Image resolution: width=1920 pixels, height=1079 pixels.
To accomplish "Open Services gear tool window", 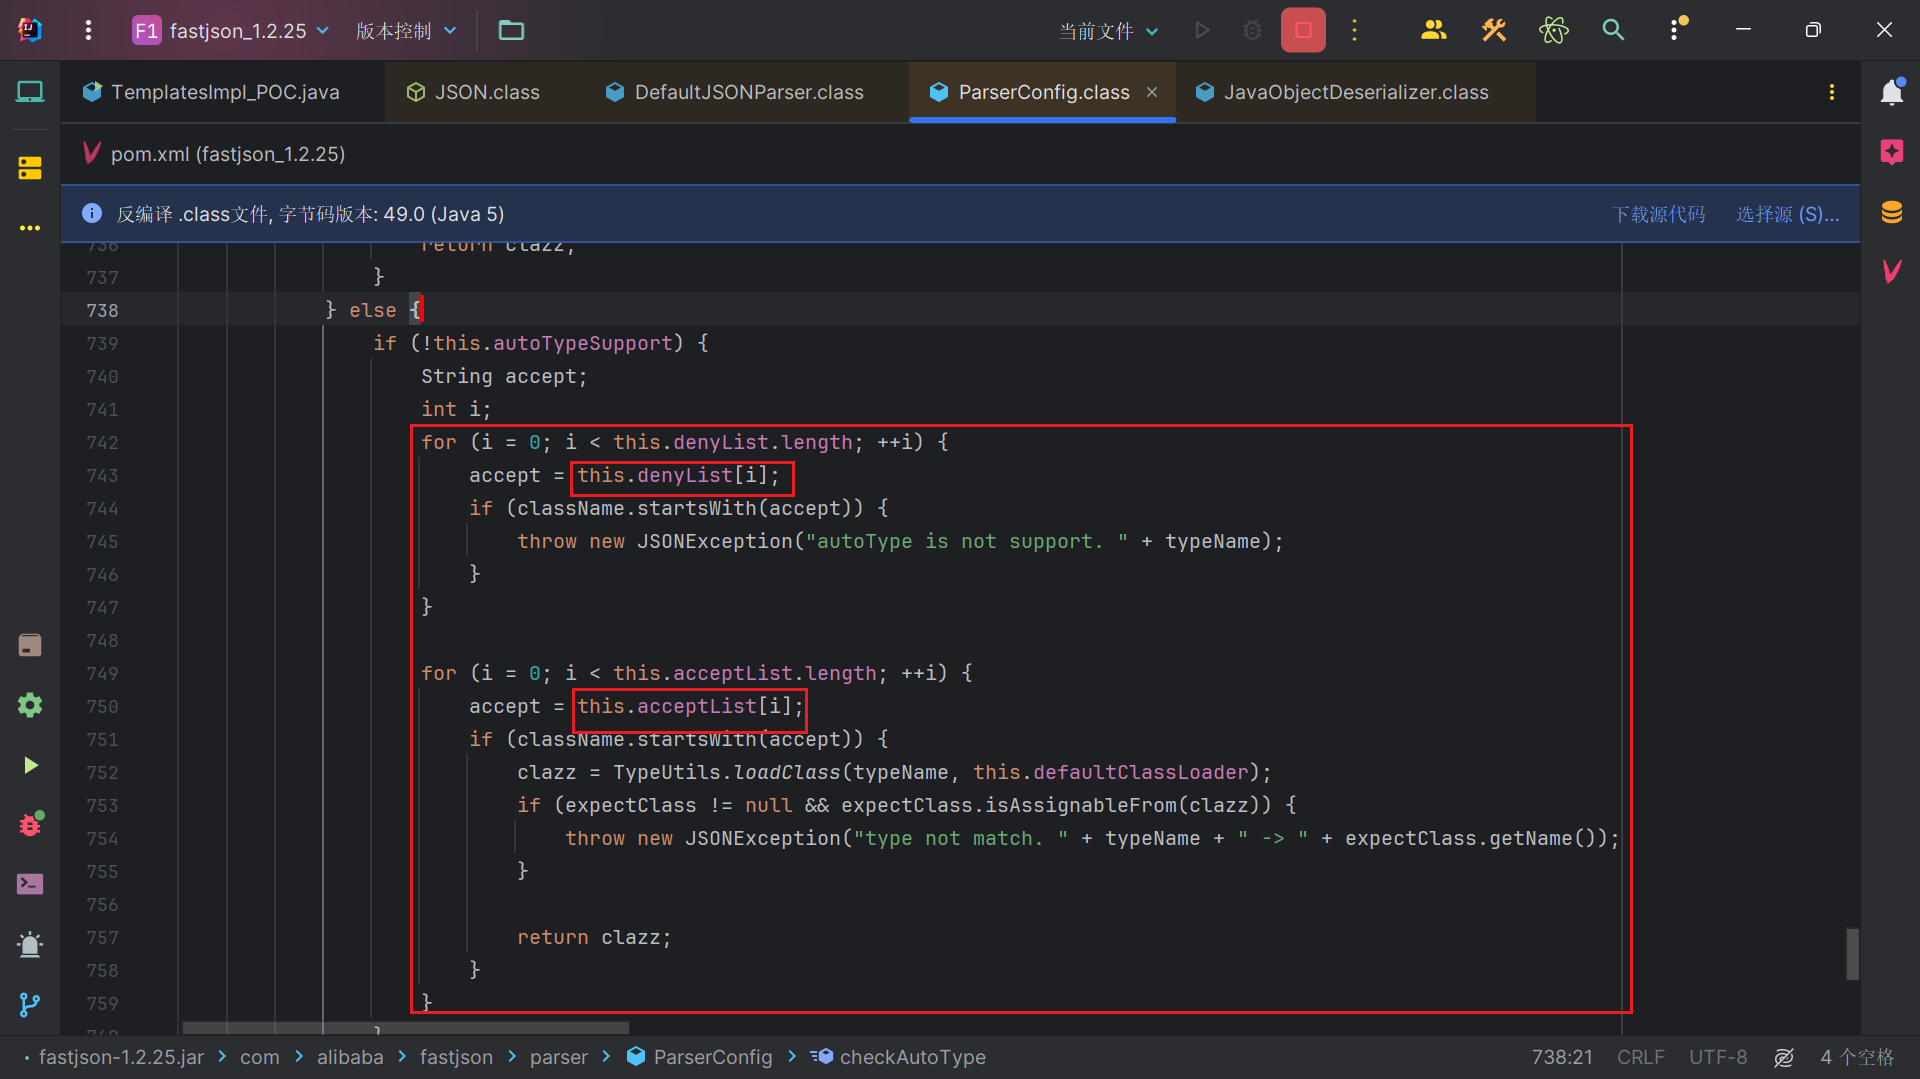I will pos(30,705).
